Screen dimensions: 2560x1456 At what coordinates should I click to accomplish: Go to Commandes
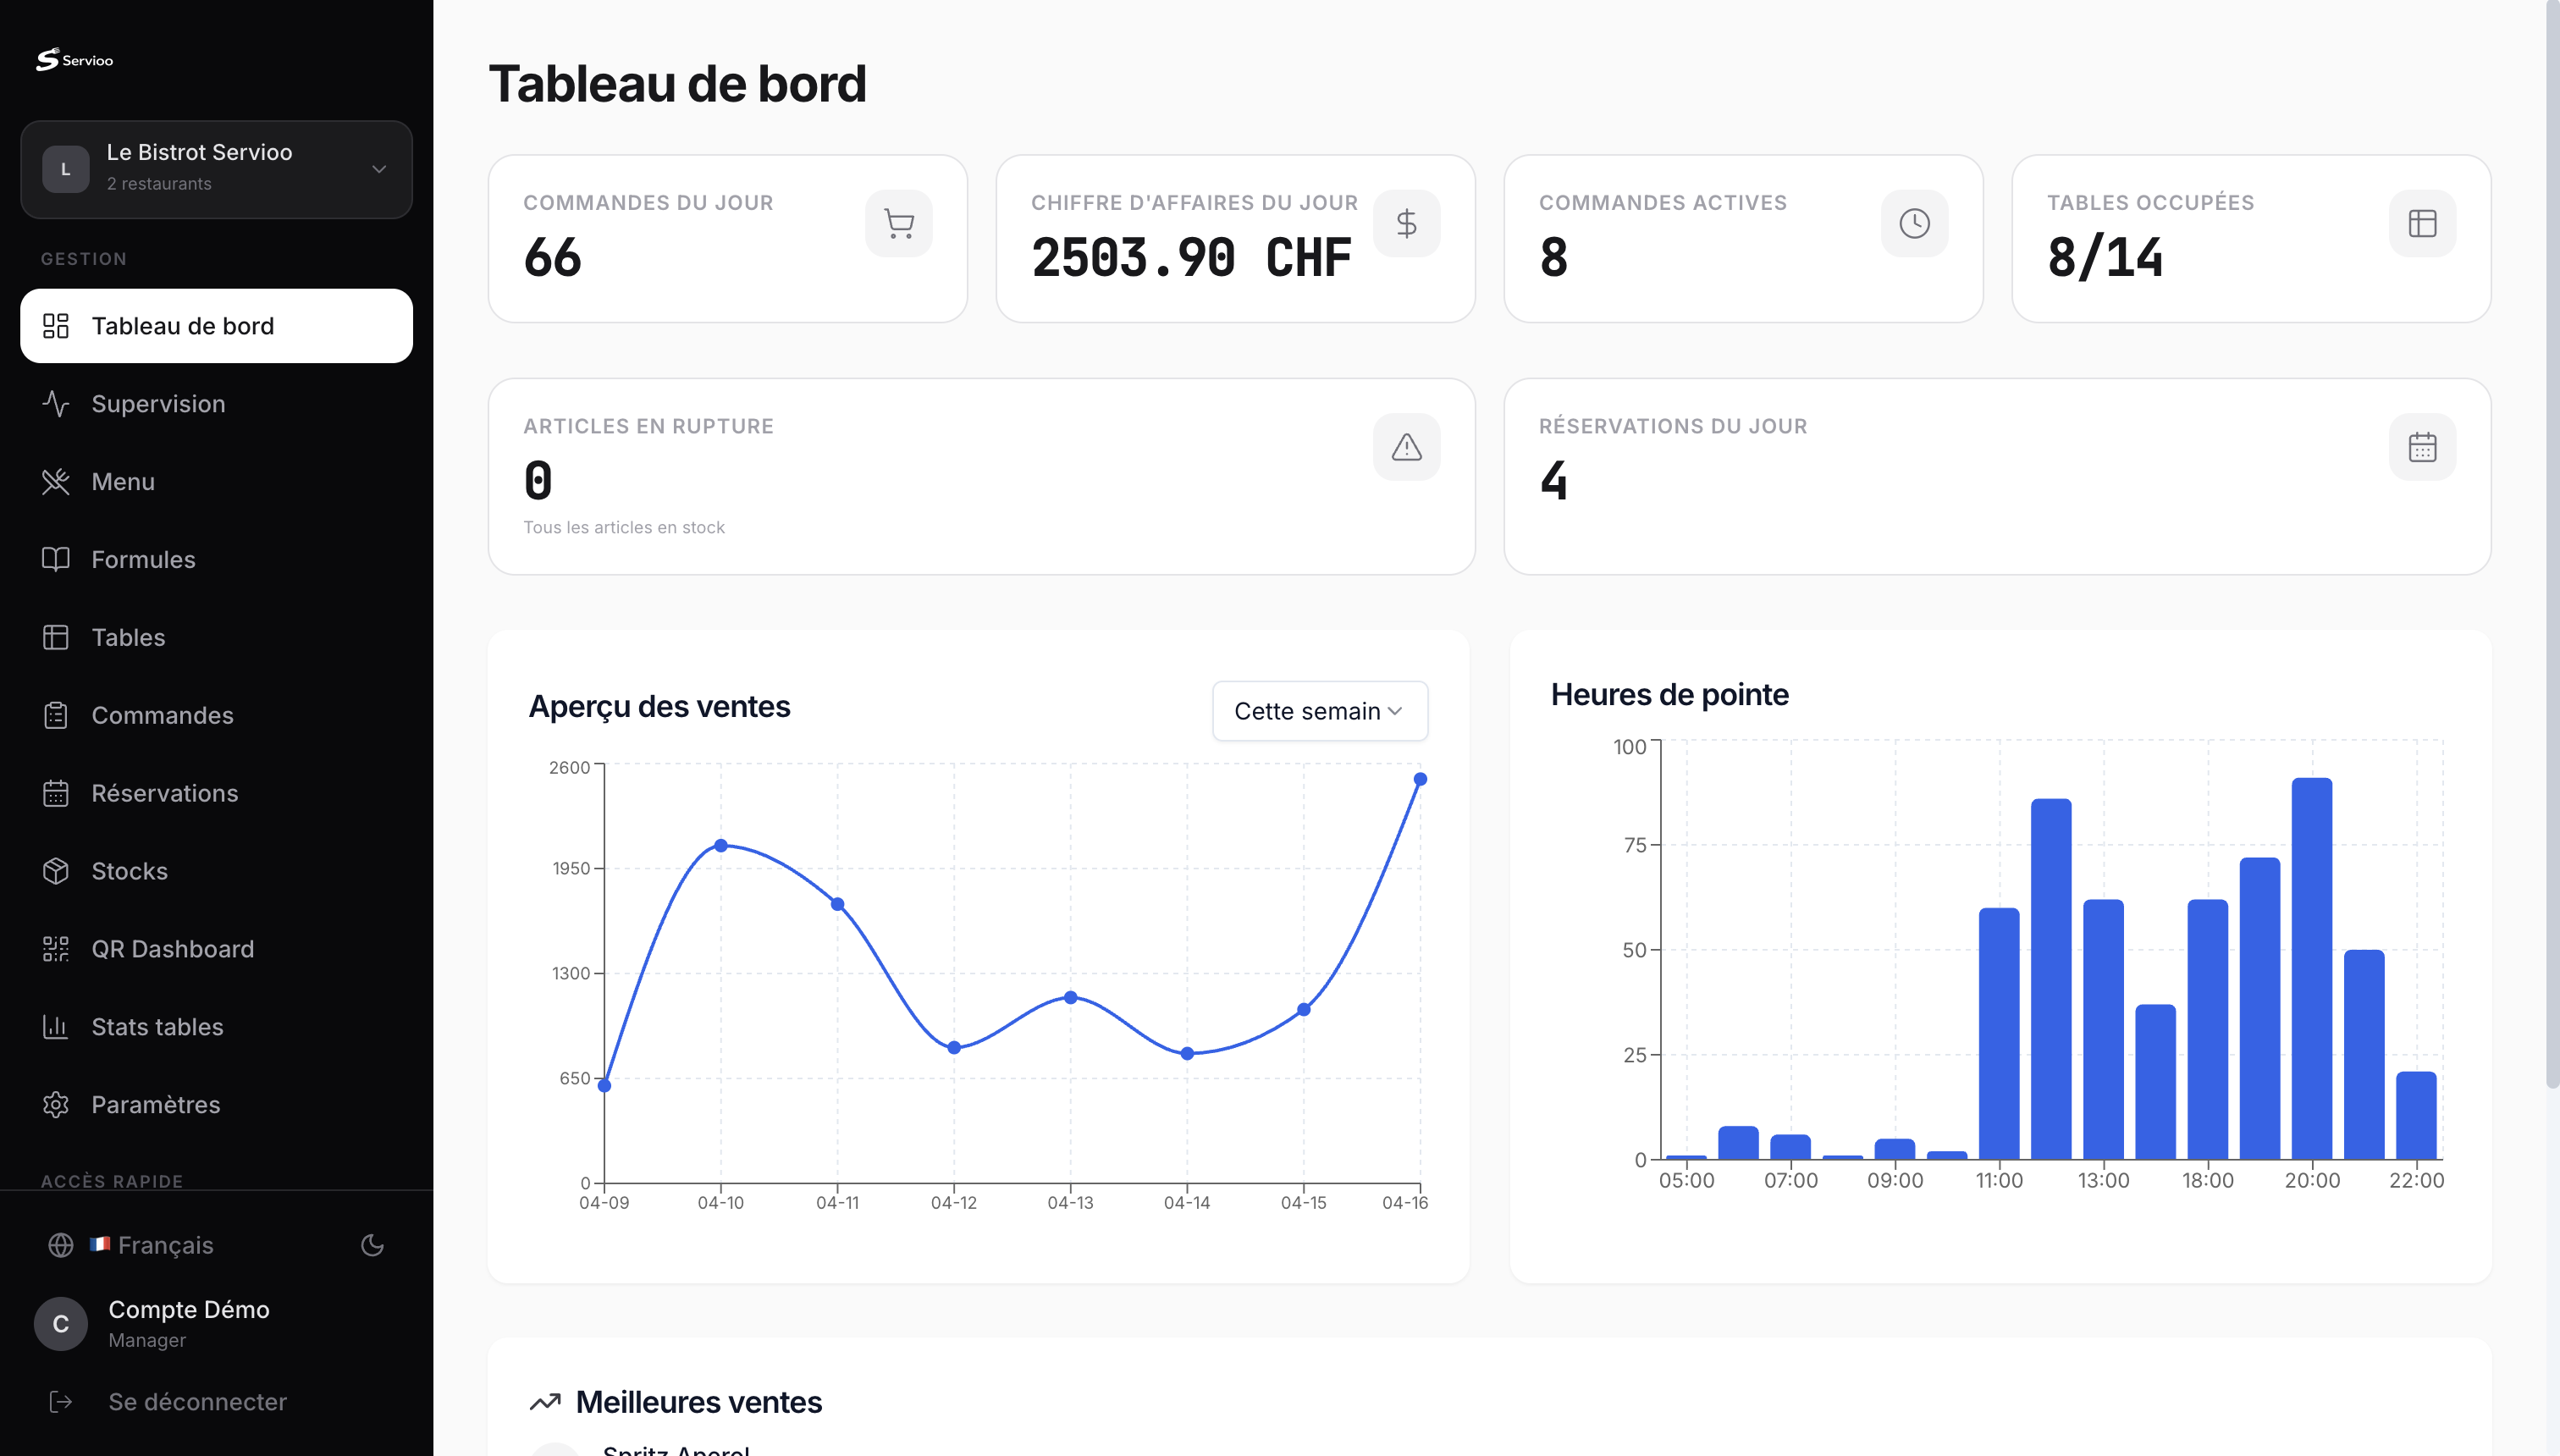[x=216, y=715]
